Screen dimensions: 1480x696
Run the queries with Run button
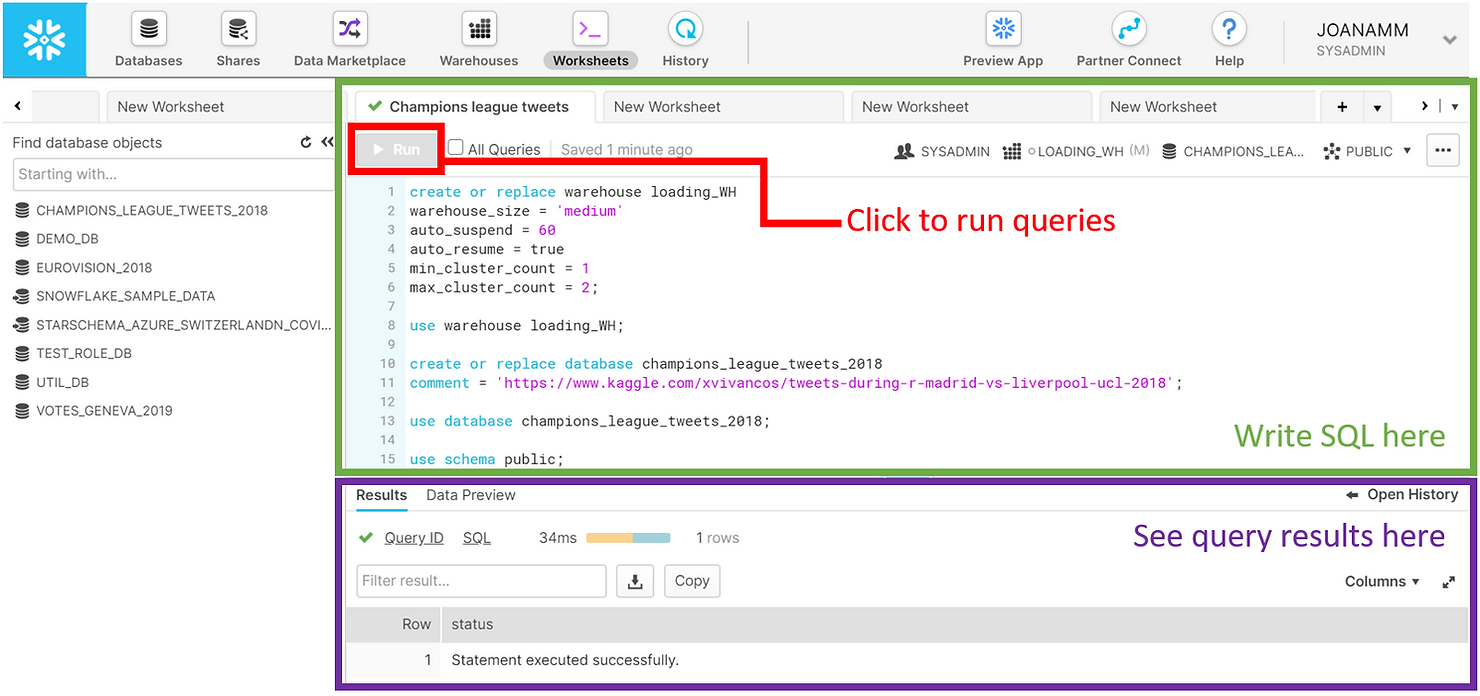point(396,149)
